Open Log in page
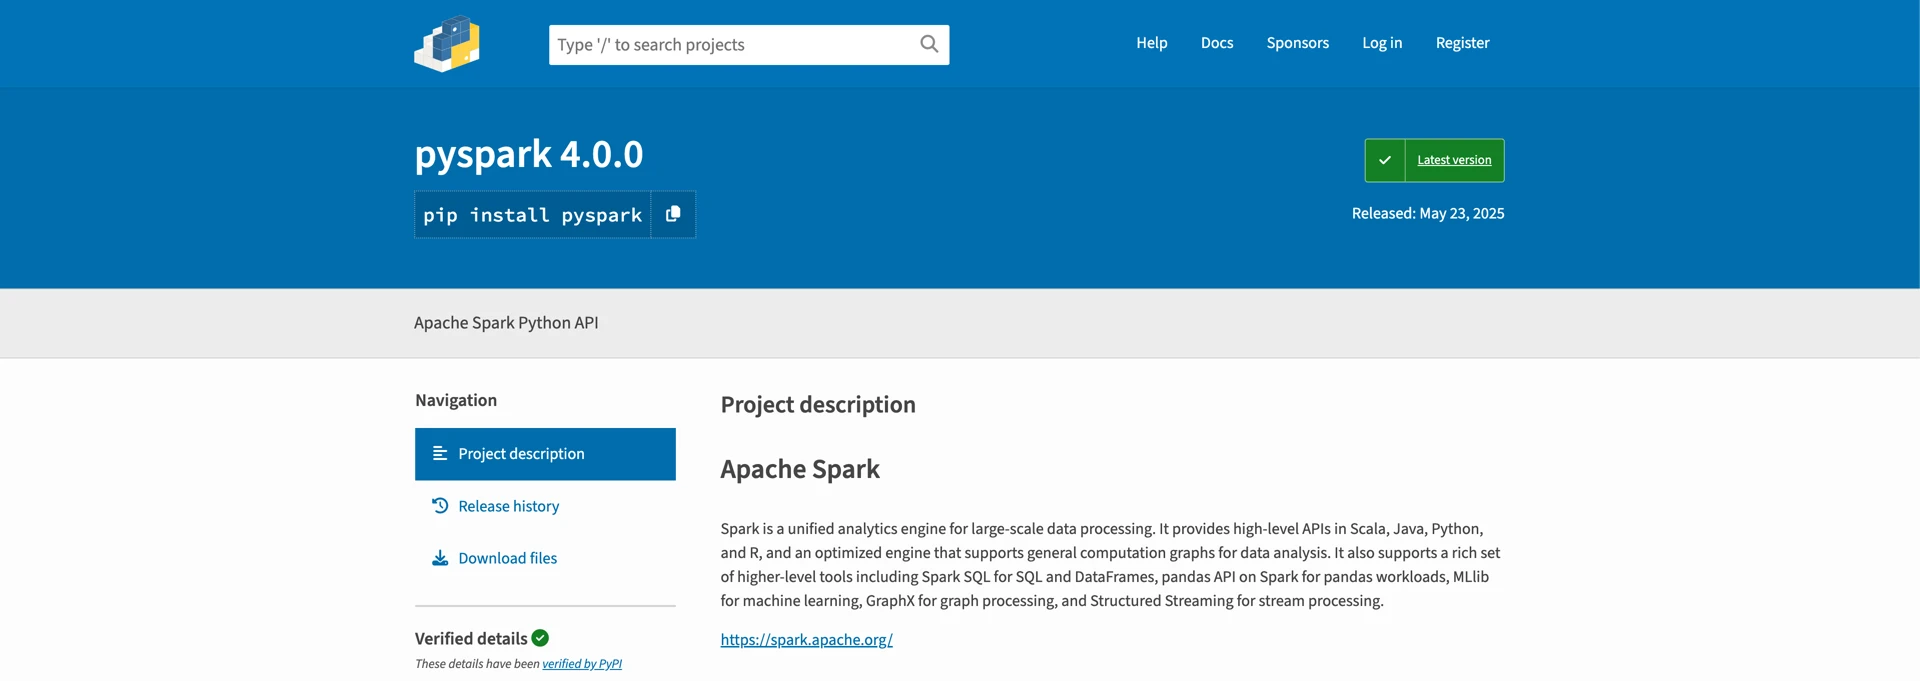This screenshot has height=681, width=1920. point(1382,43)
